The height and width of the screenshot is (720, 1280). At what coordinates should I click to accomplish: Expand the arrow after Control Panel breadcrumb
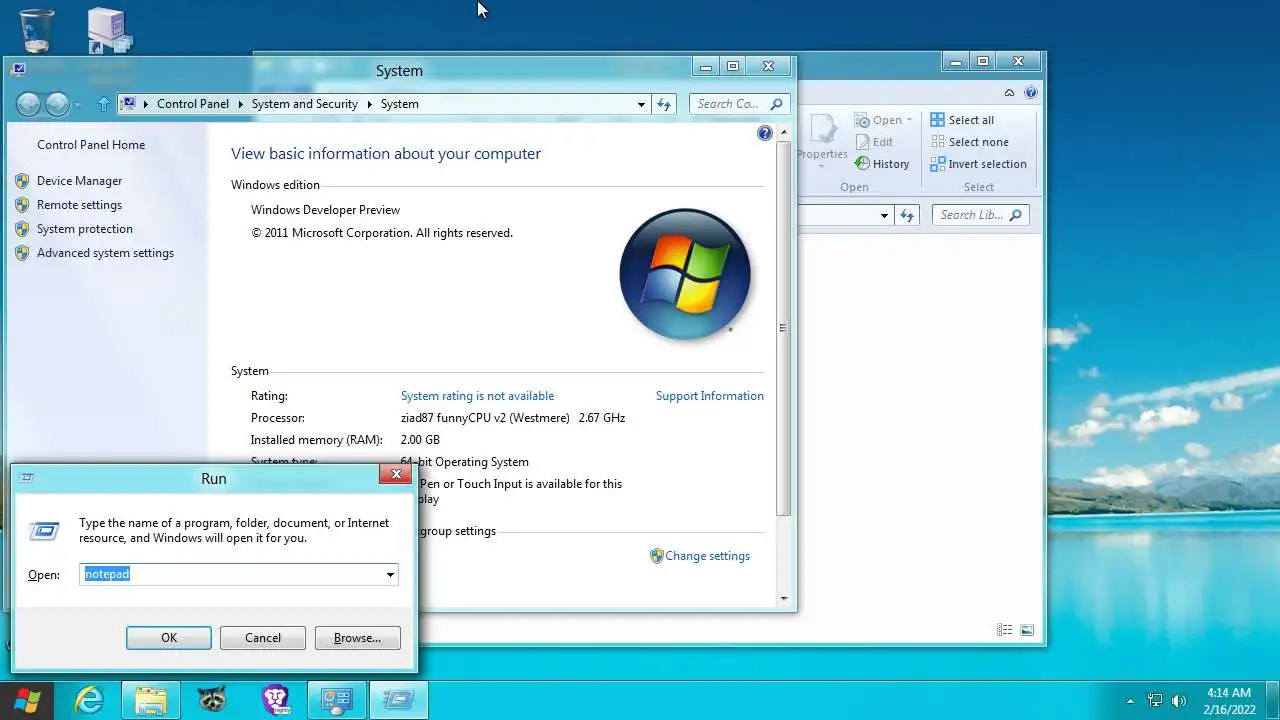[x=240, y=104]
